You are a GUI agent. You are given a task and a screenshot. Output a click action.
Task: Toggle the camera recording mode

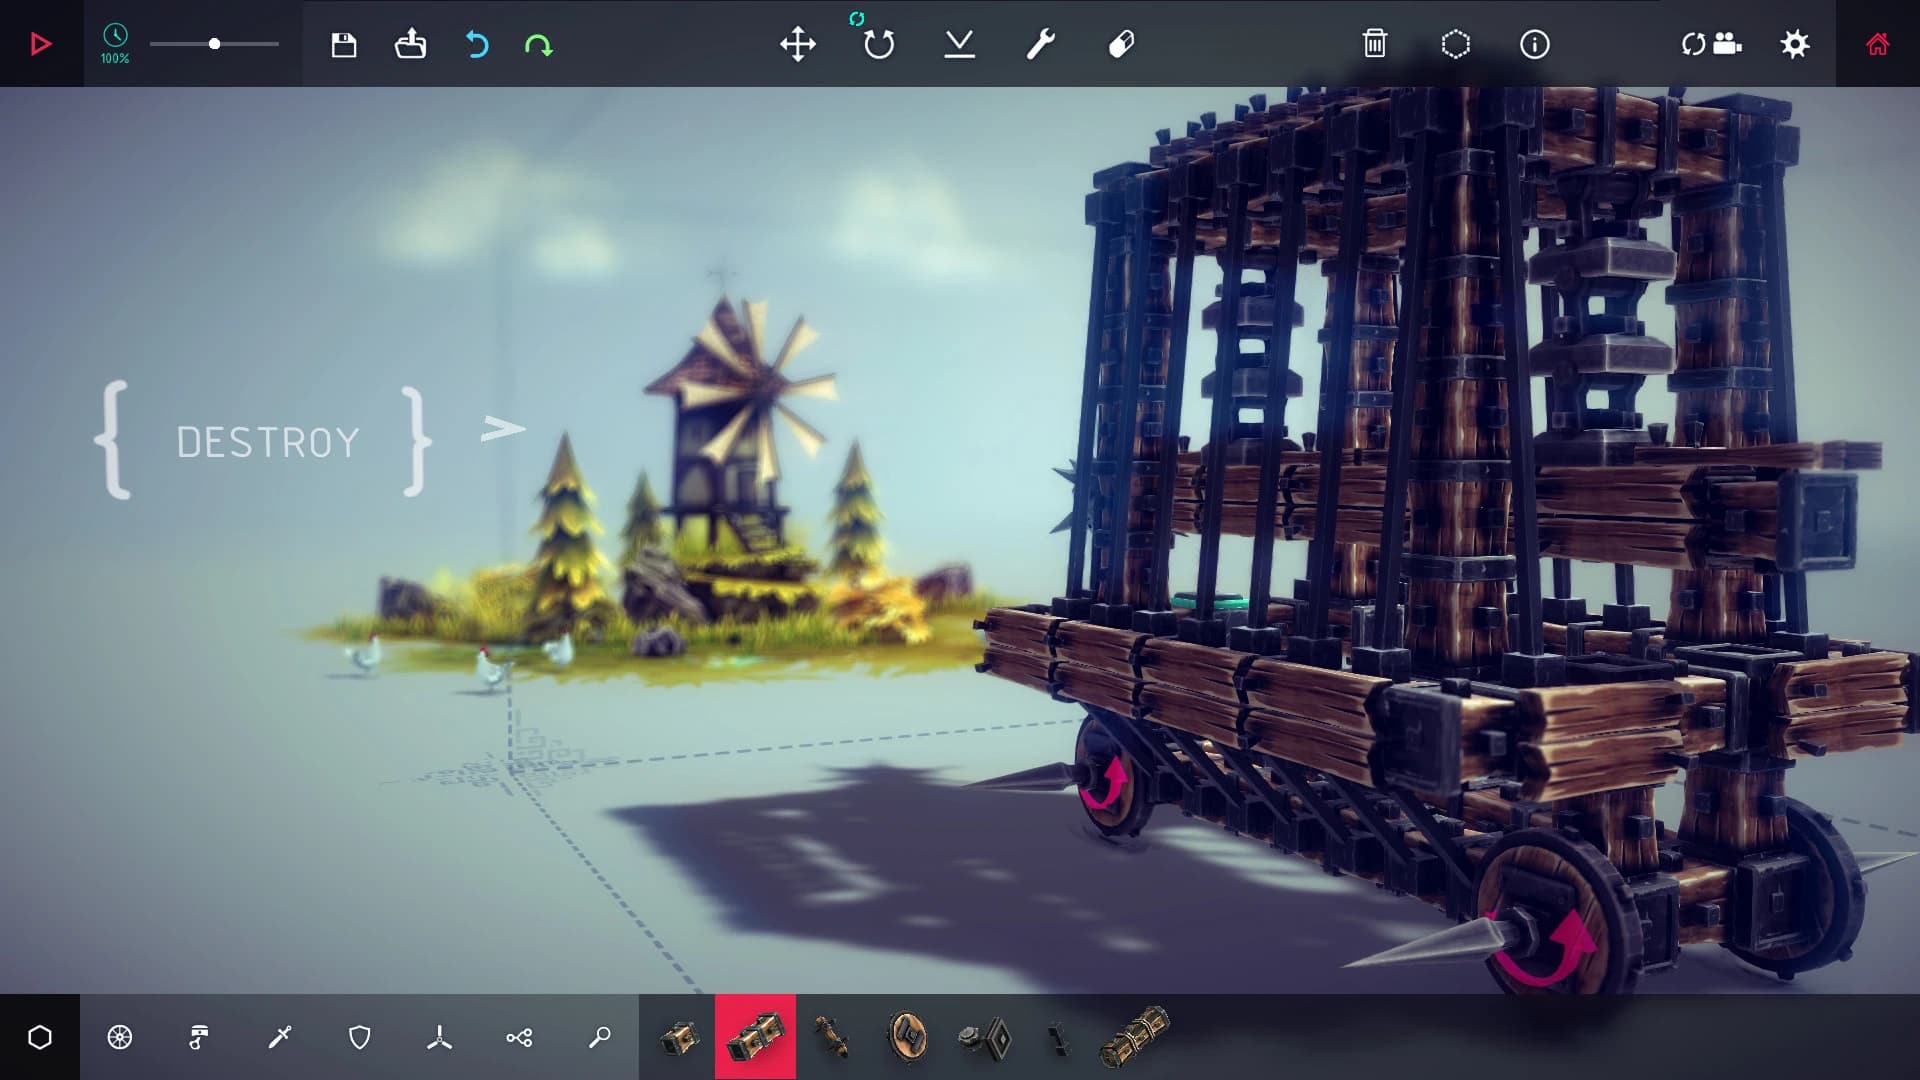tap(1710, 44)
